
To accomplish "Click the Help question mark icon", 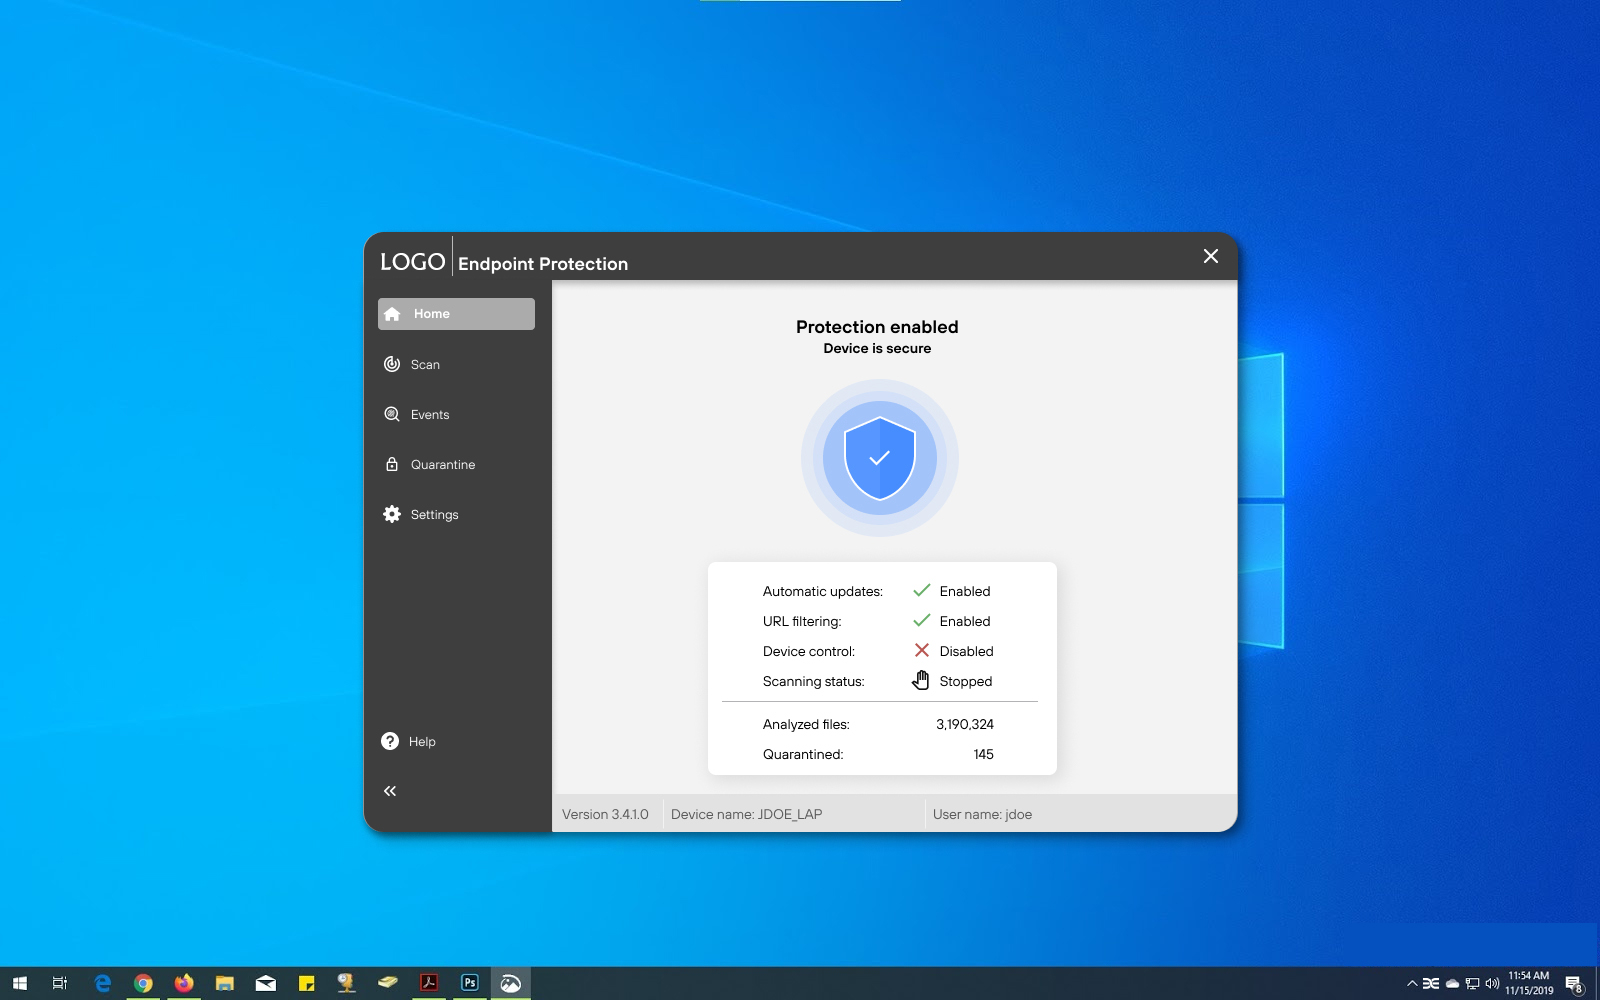I will click(x=390, y=741).
